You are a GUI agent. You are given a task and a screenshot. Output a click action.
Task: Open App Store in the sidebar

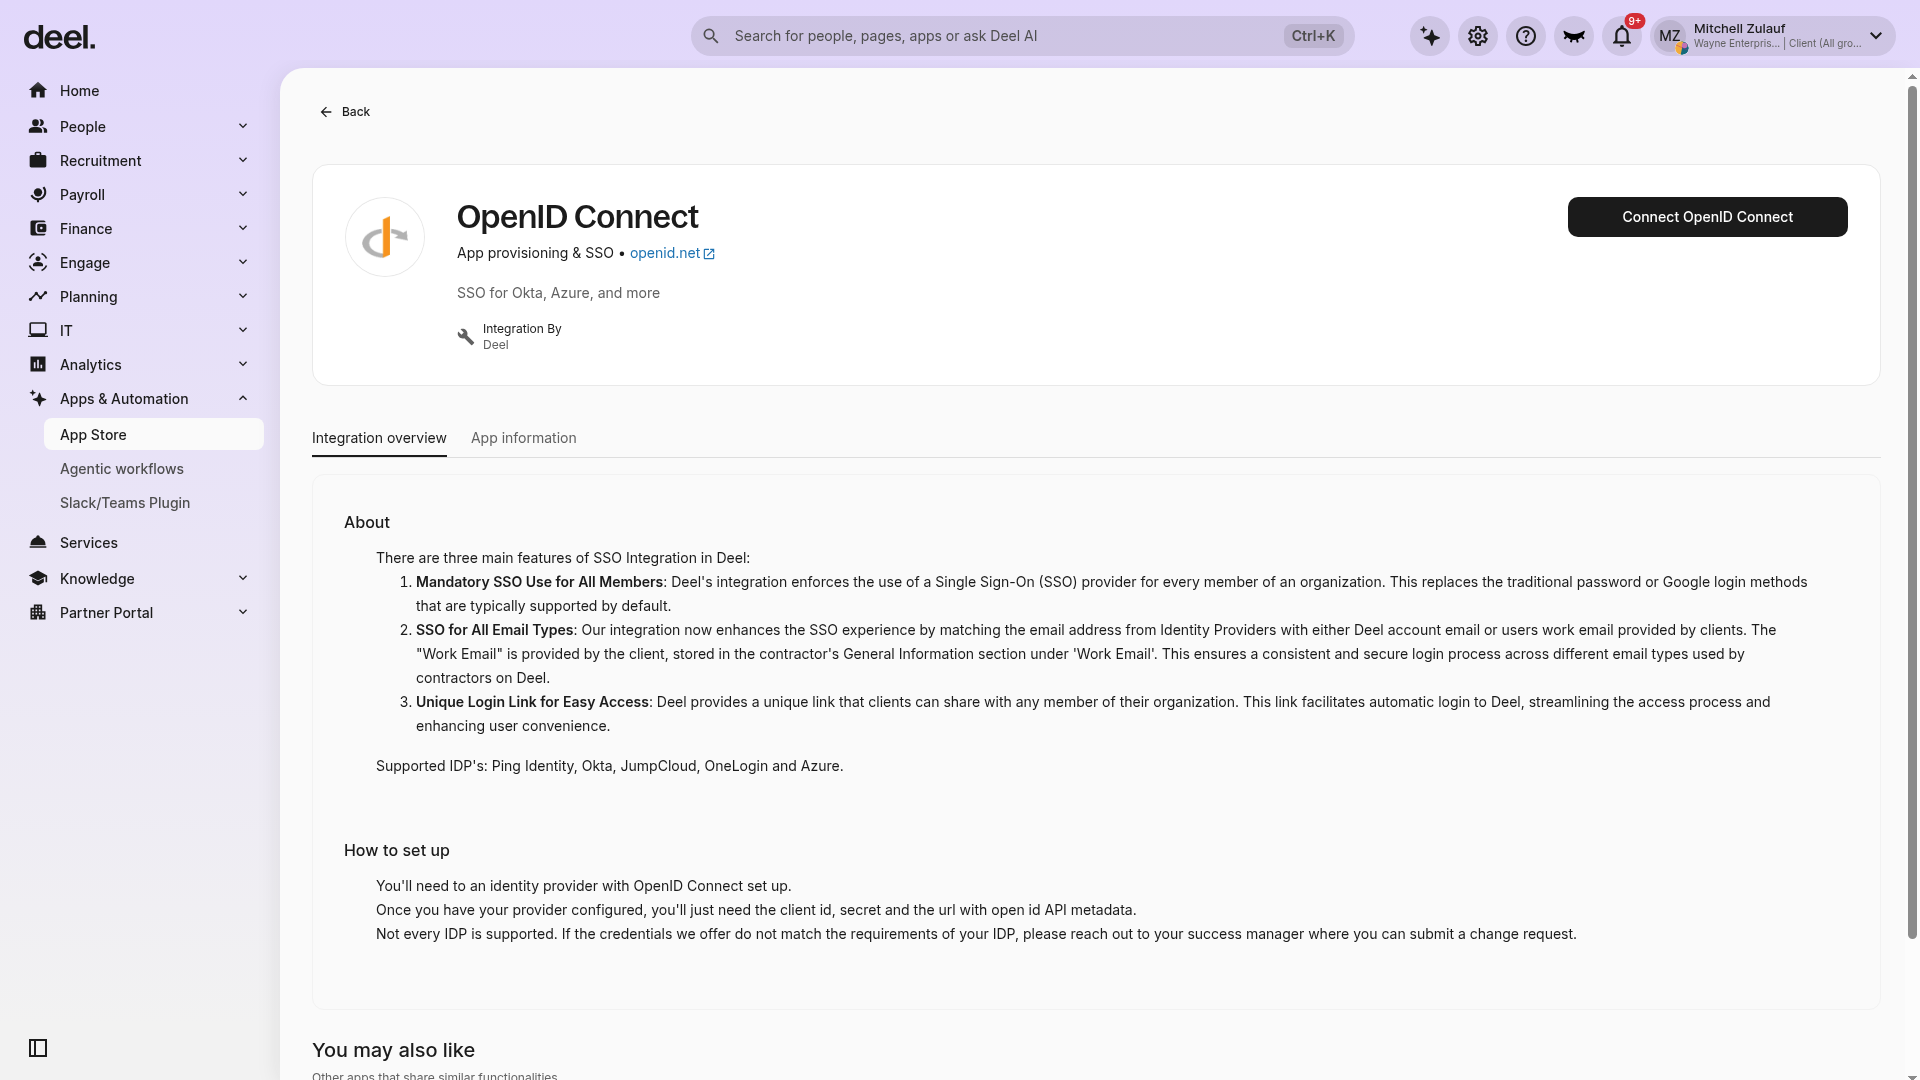pos(154,435)
